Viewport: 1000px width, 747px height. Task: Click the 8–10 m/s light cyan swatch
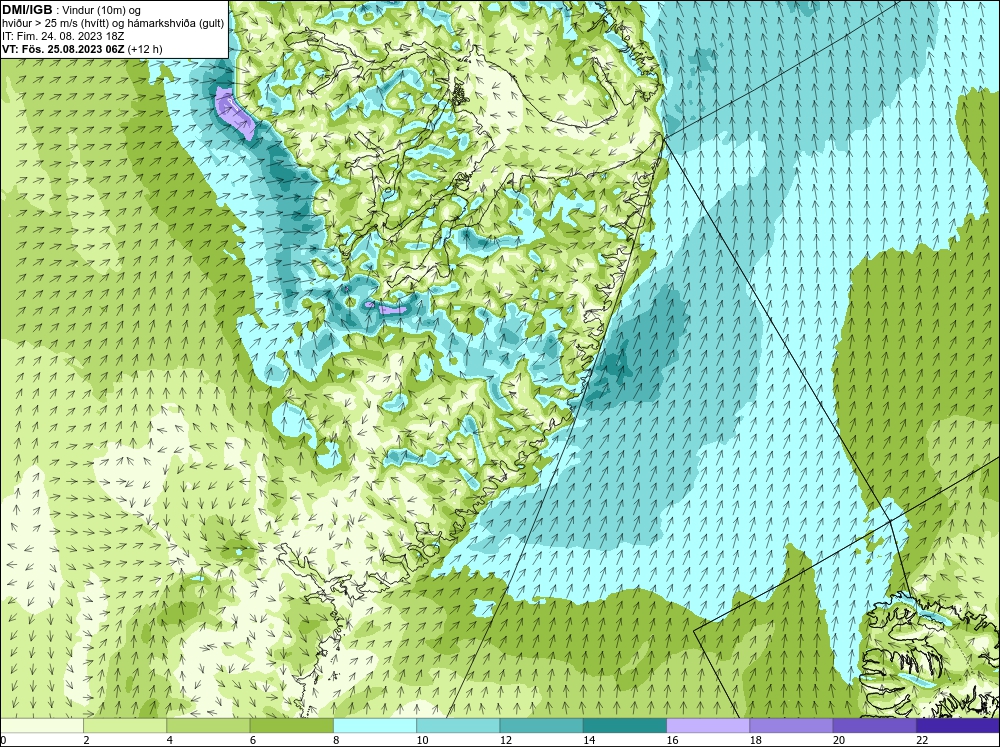point(375,725)
